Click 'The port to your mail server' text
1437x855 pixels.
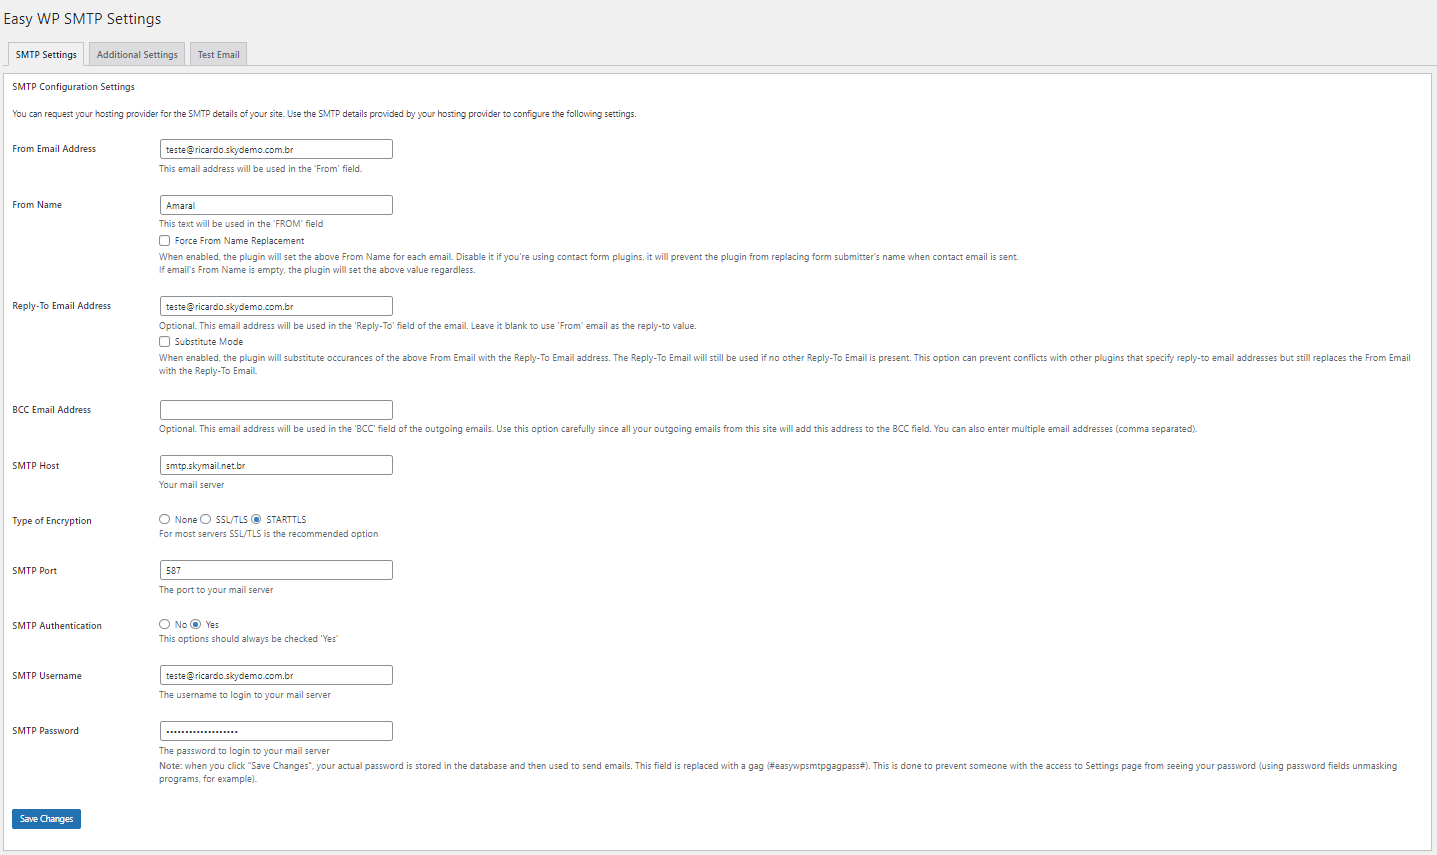[216, 590]
